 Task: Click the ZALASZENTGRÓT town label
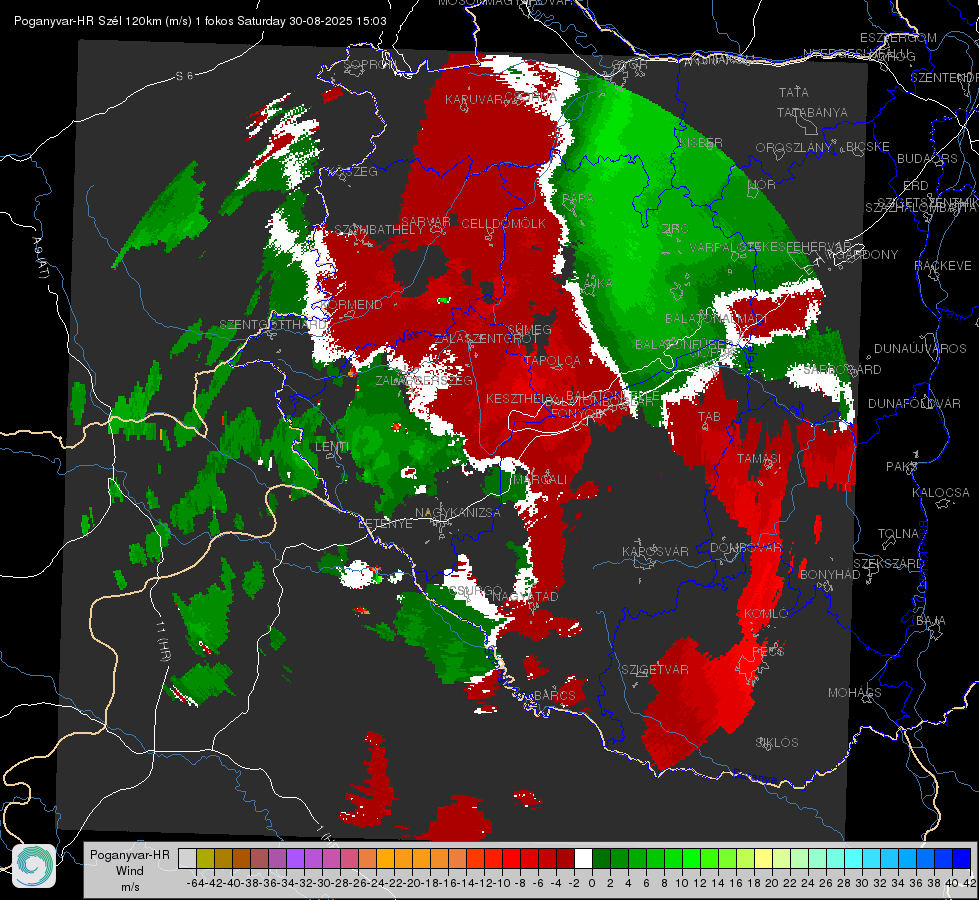point(486,339)
